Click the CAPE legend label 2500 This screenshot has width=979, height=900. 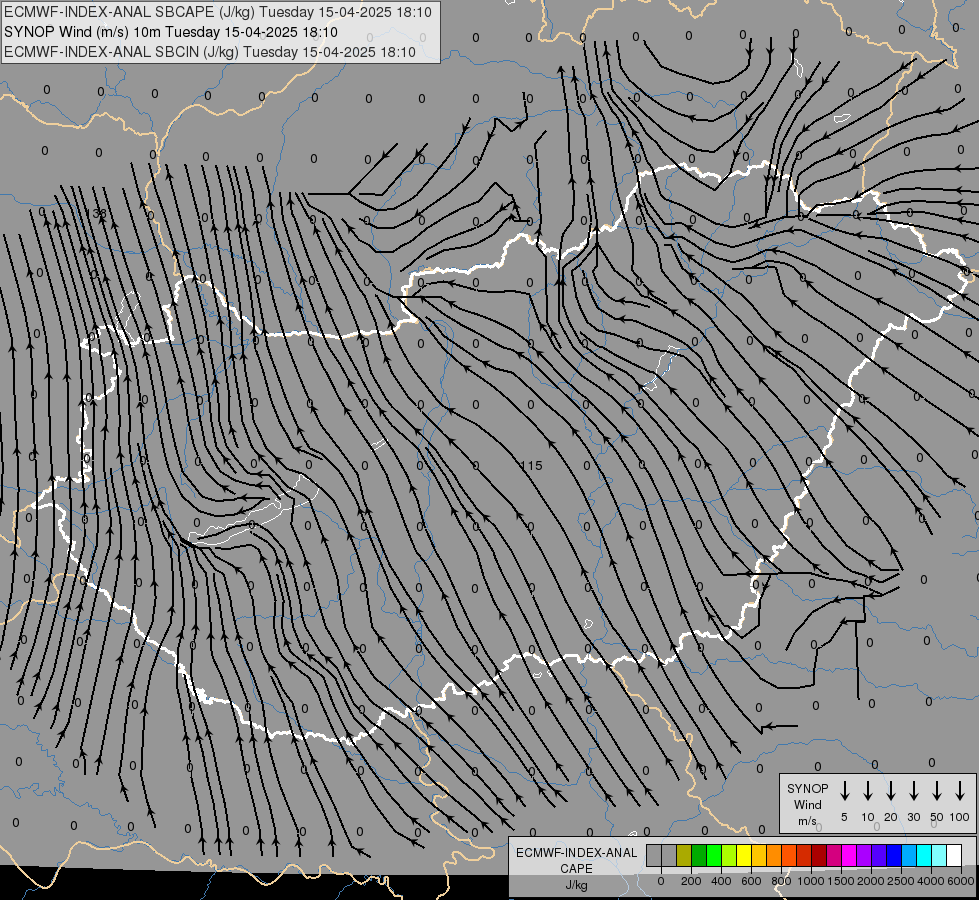(901, 881)
